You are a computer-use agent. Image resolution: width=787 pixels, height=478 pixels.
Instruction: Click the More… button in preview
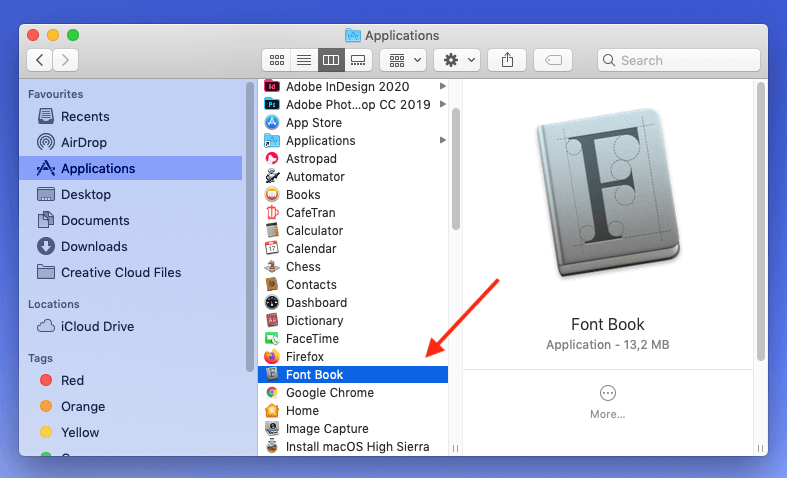point(607,402)
